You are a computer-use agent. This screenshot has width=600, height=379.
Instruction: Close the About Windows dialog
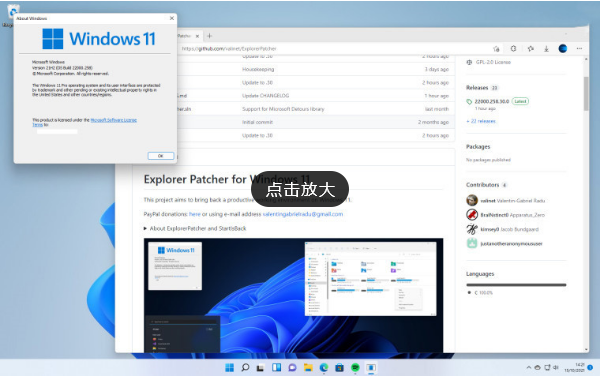(x=172, y=18)
